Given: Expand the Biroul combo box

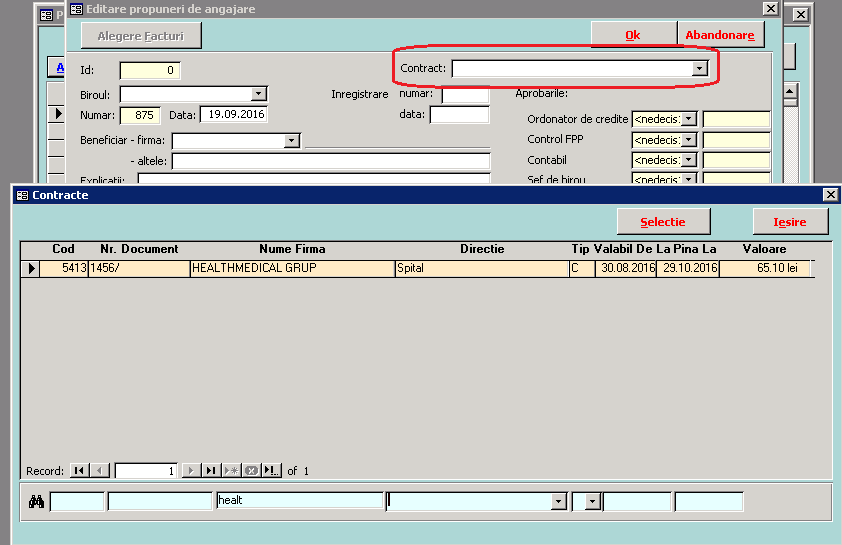Looking at the screenshot, I should tap(259, 94).
